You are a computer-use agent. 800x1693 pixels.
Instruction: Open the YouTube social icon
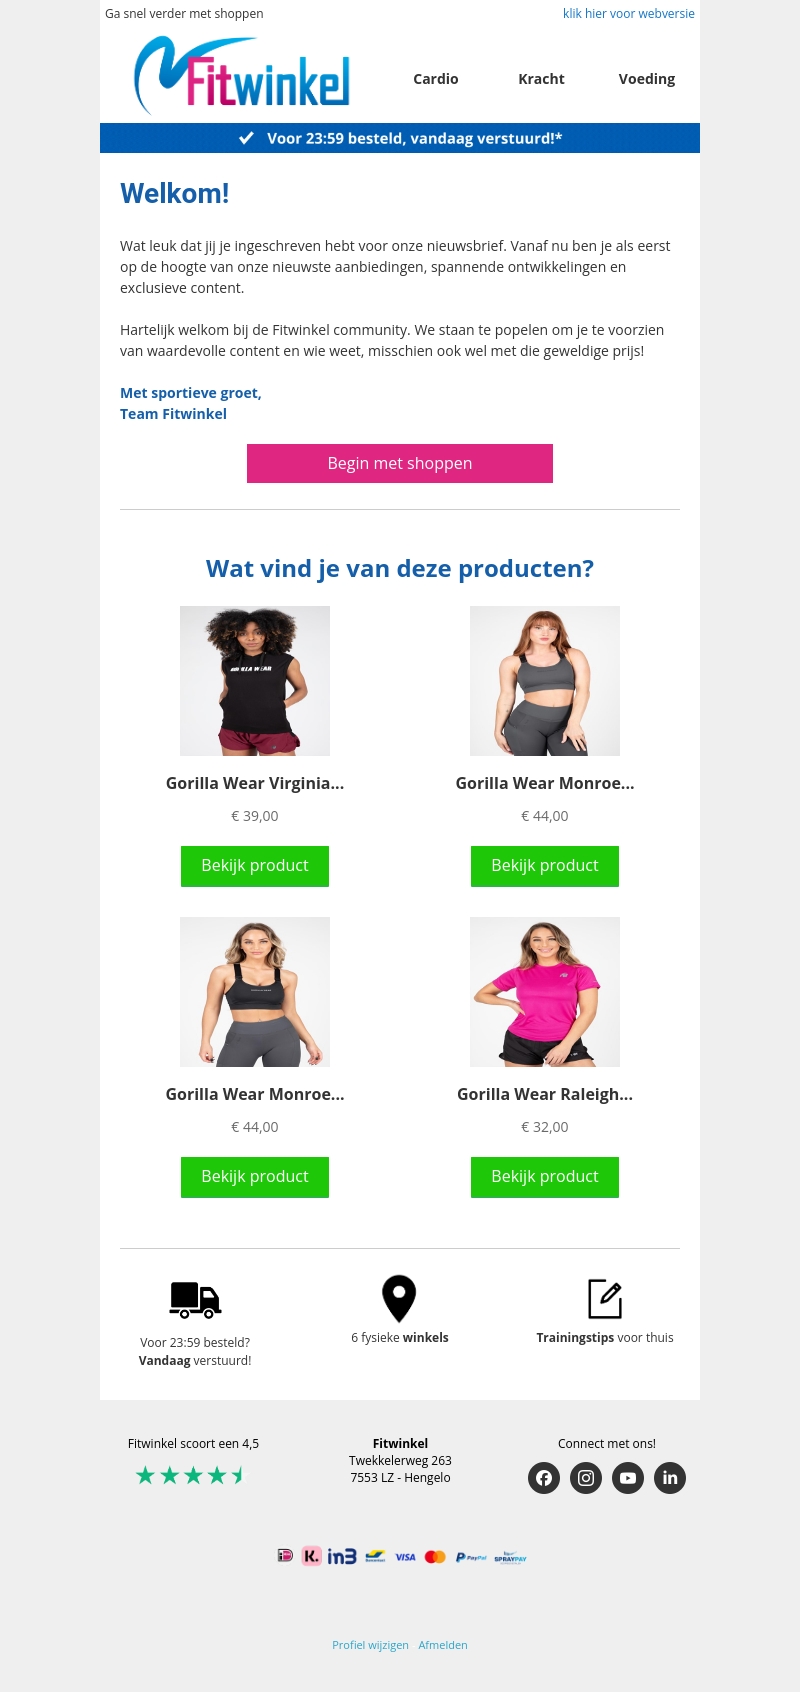628,1478
